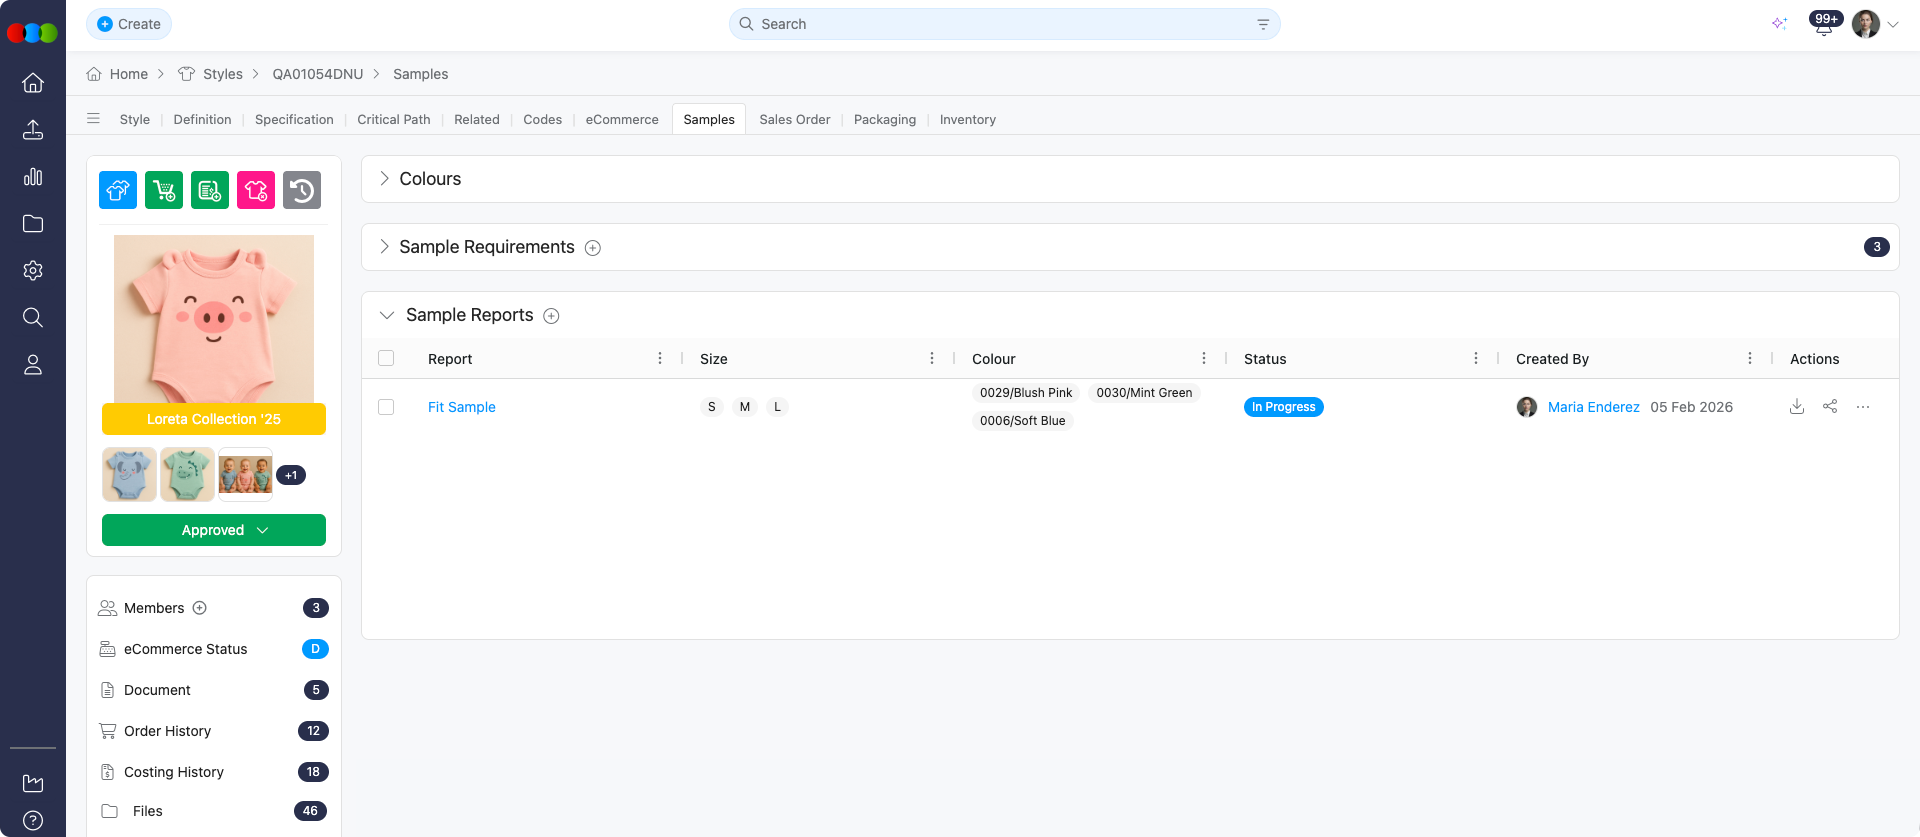
Task: Open the help question mark icon
Action: click(x=33, y=821)
